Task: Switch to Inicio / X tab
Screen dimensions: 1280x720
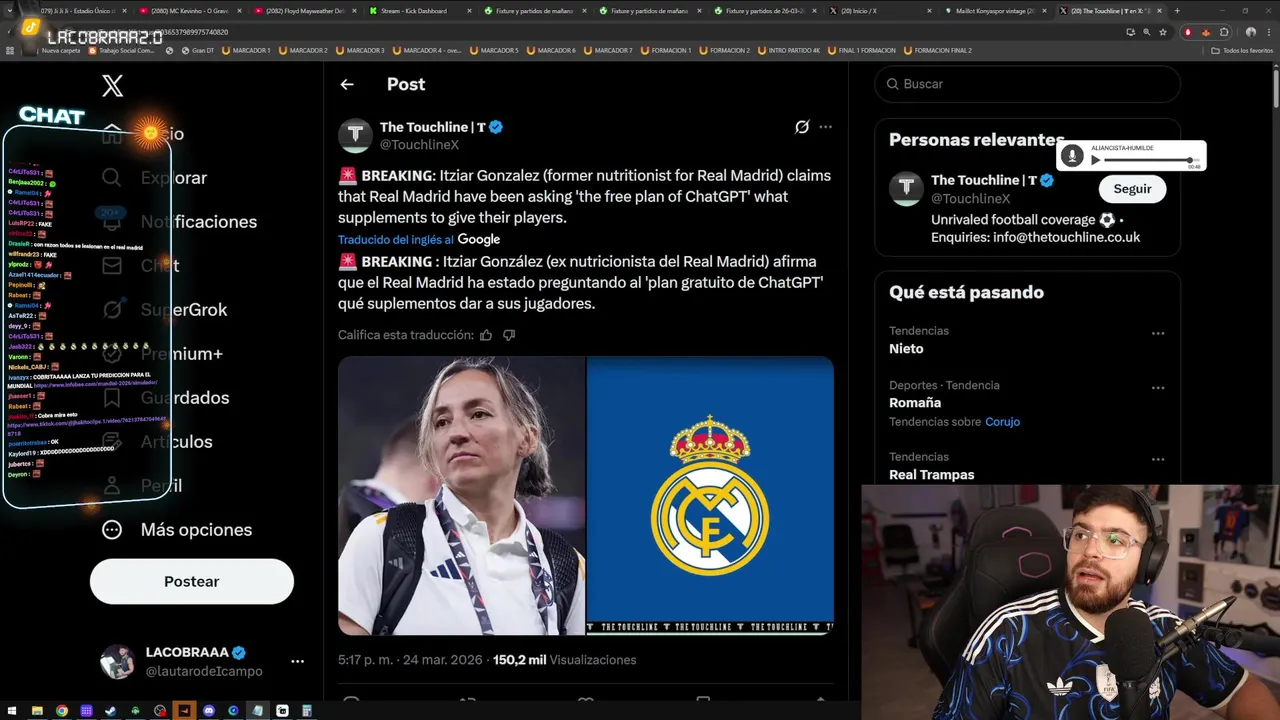Action: pos(880,11)
